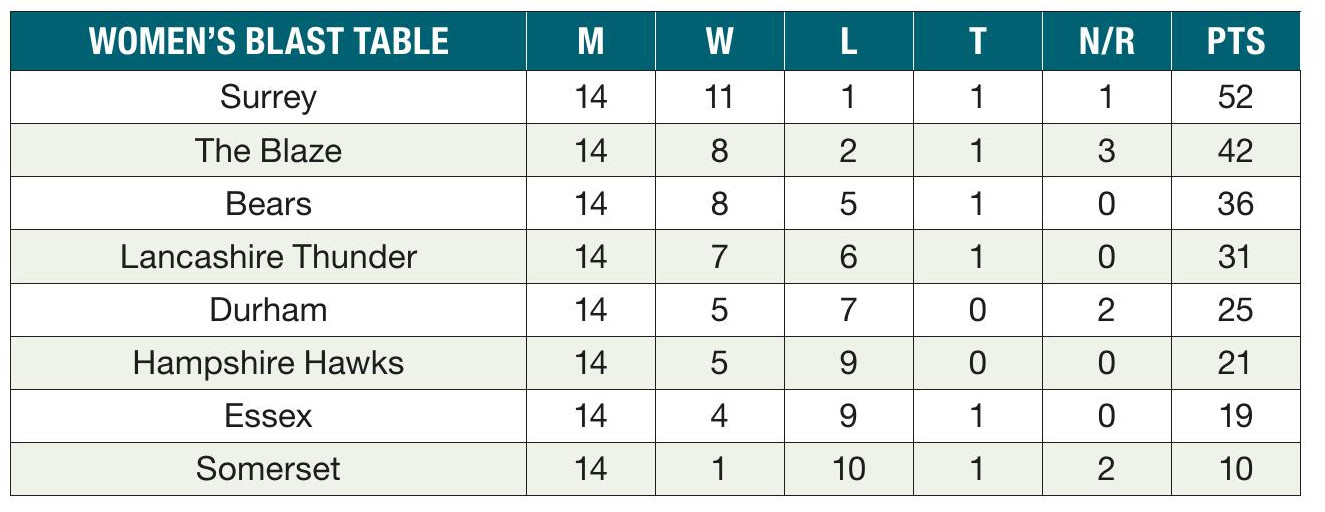Select the W column header
The width and height of the screenshot is (1325, 512).
719,42
